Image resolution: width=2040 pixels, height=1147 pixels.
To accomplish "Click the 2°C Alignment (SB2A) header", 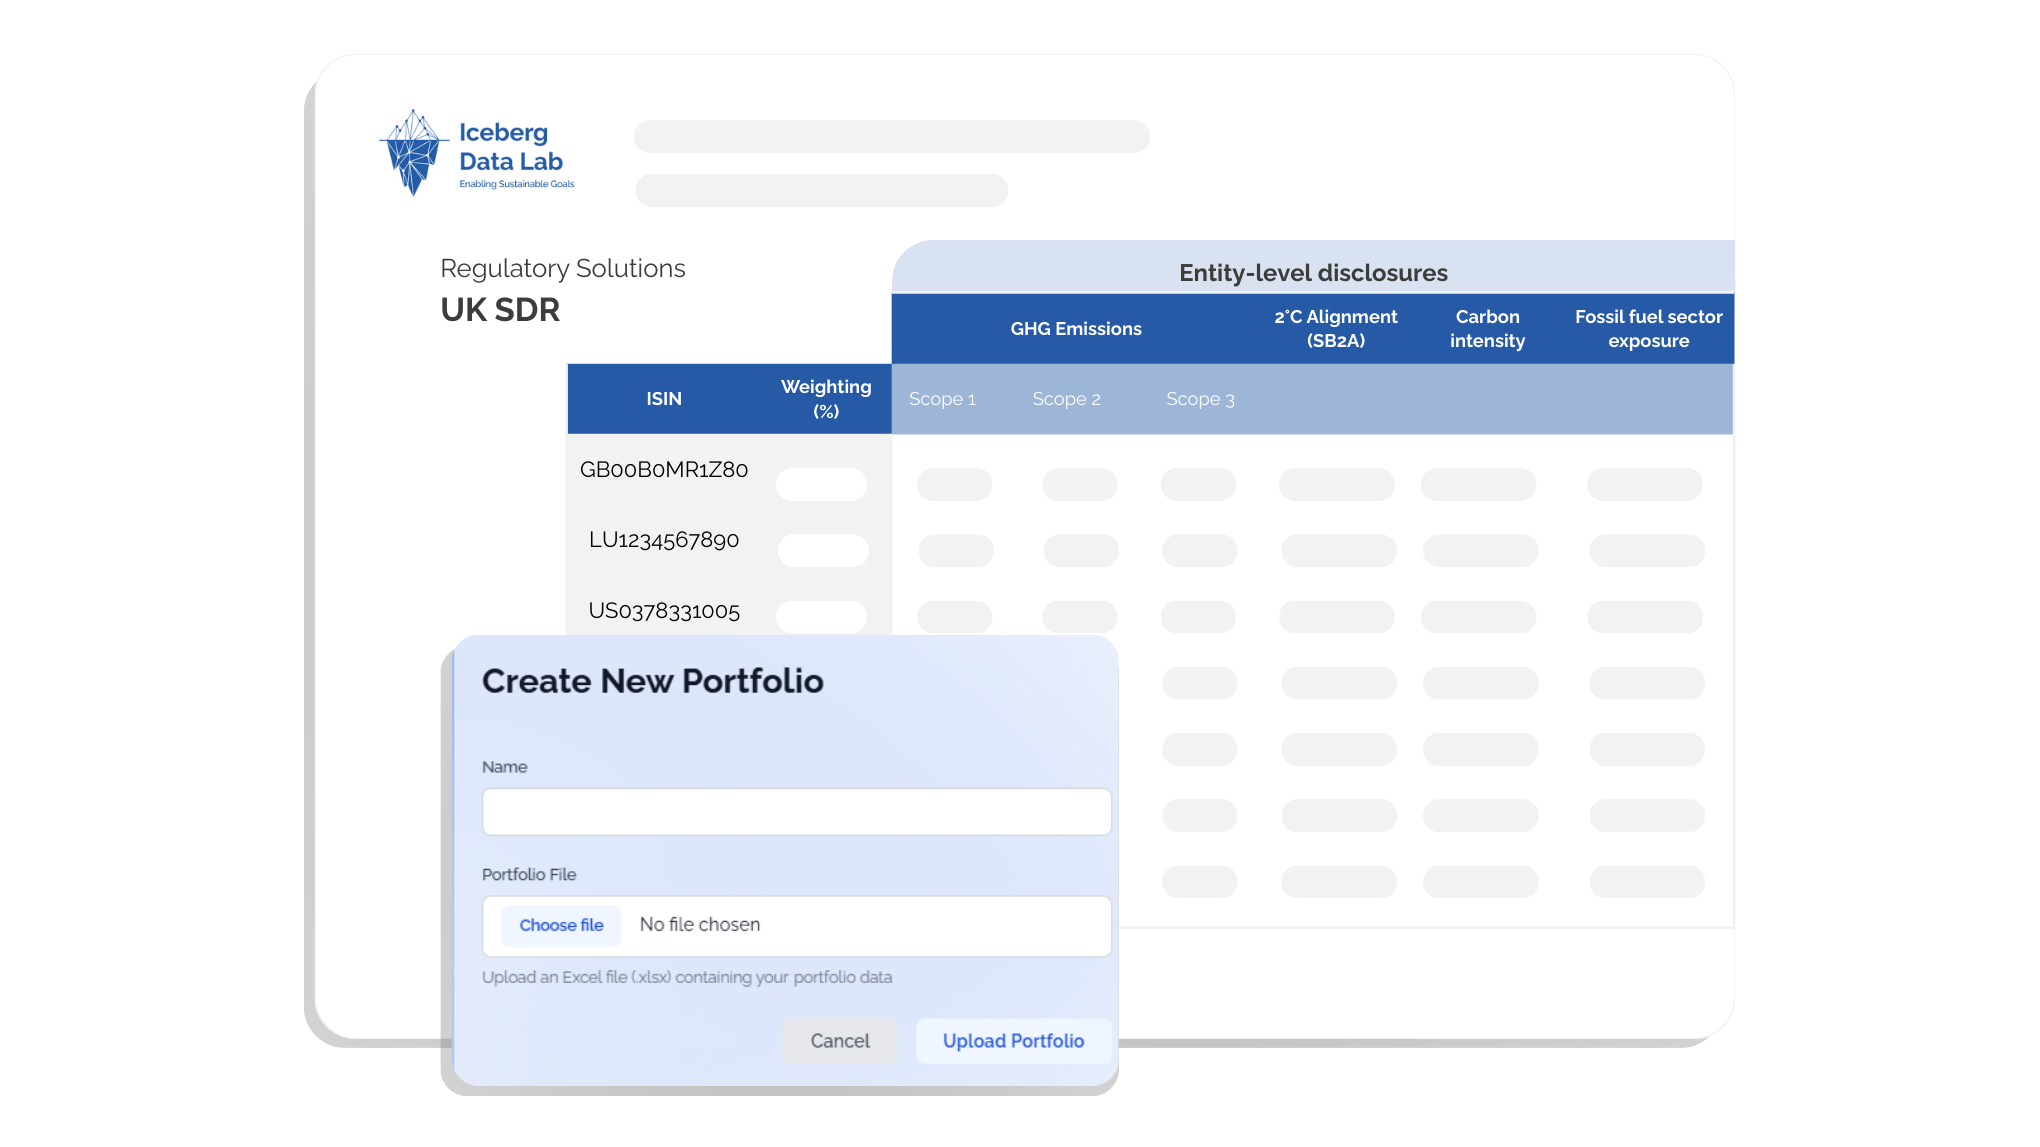I will click(1335, 329).
